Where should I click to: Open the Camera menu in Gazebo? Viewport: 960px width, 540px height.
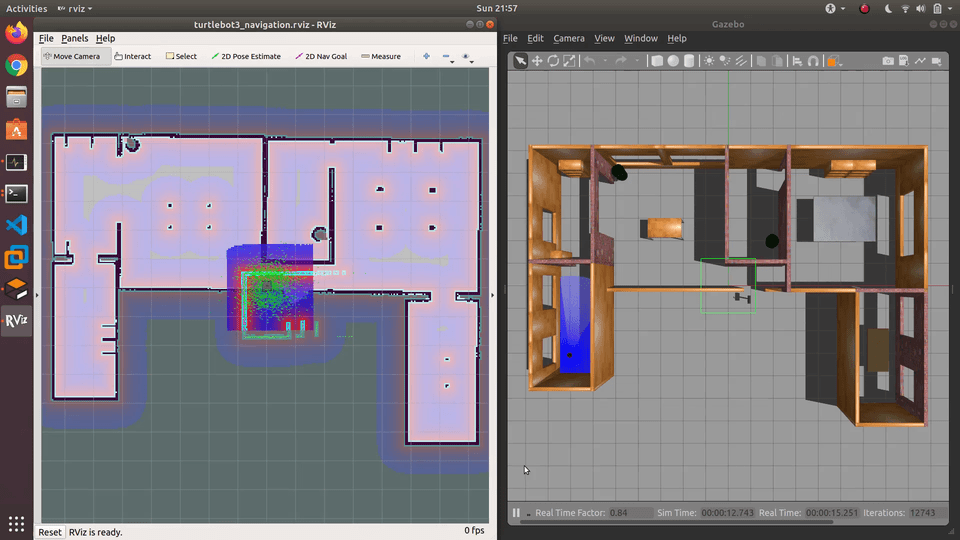click(x=569, y=38)
